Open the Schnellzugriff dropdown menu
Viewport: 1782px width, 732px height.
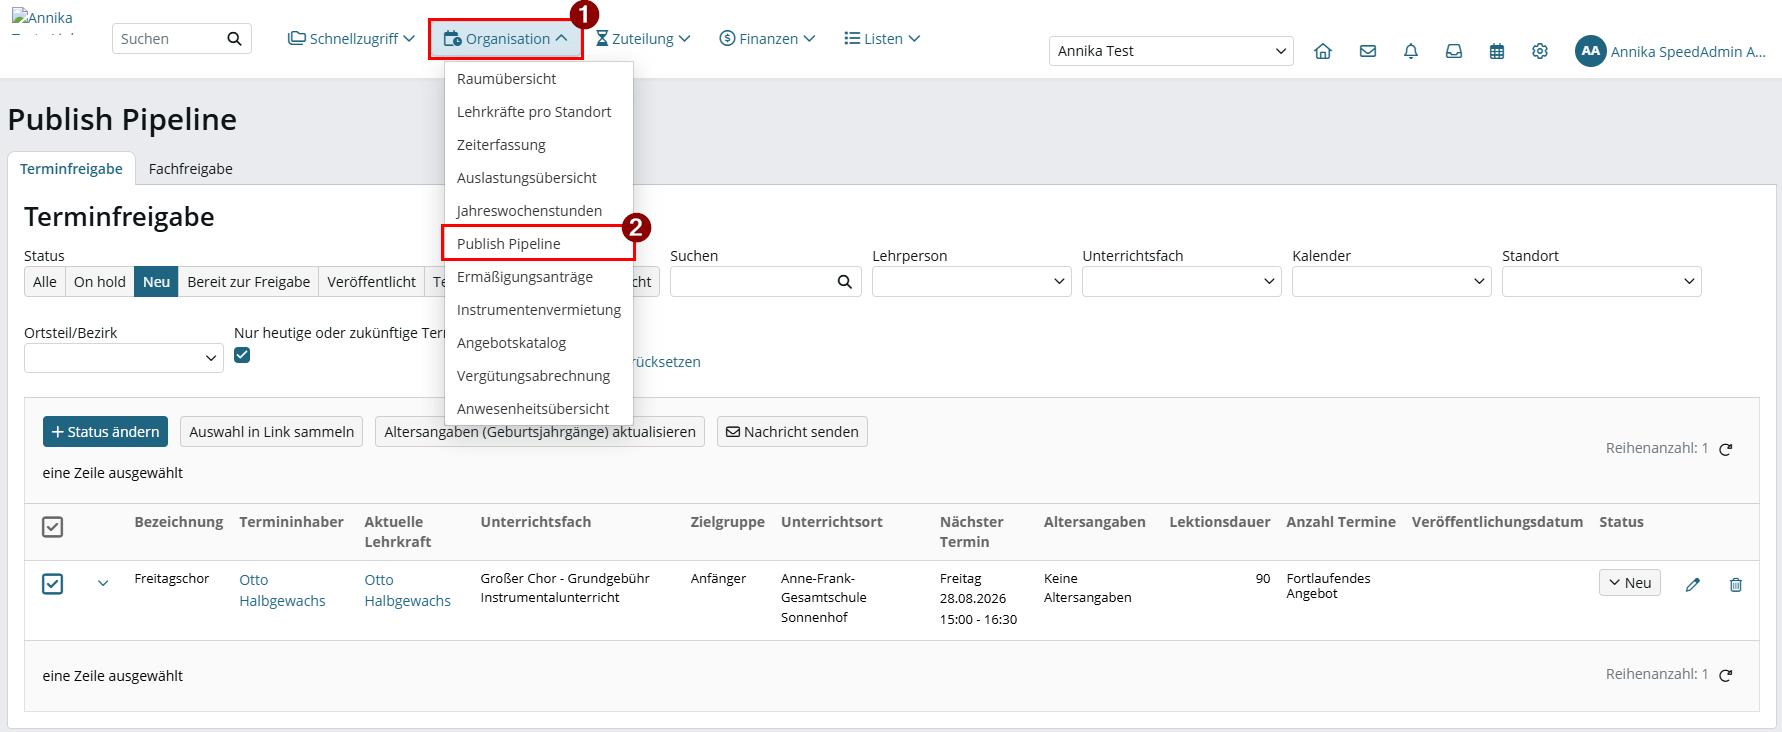(351, 39)
